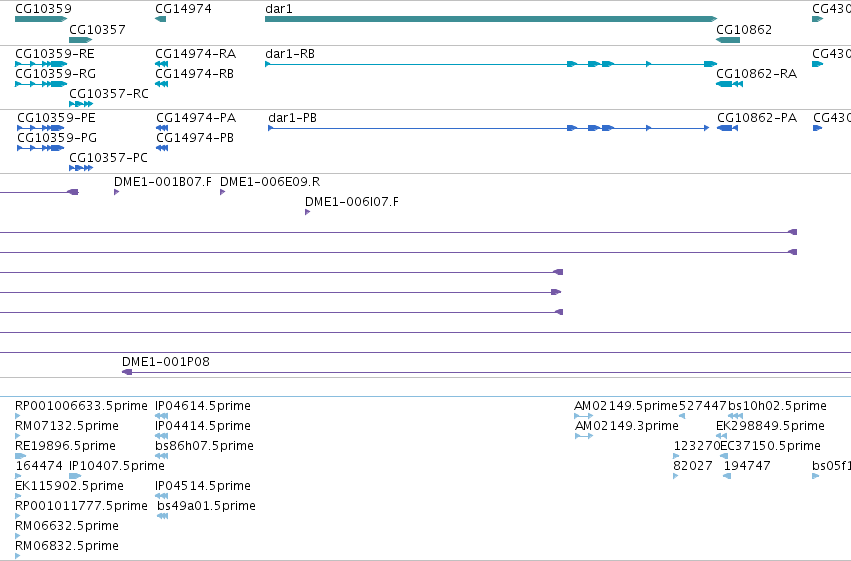Viewport: 851px width, 561px height.
Task: Select AM02149.3prime EST entry
Action: click(x=627, y=426)
